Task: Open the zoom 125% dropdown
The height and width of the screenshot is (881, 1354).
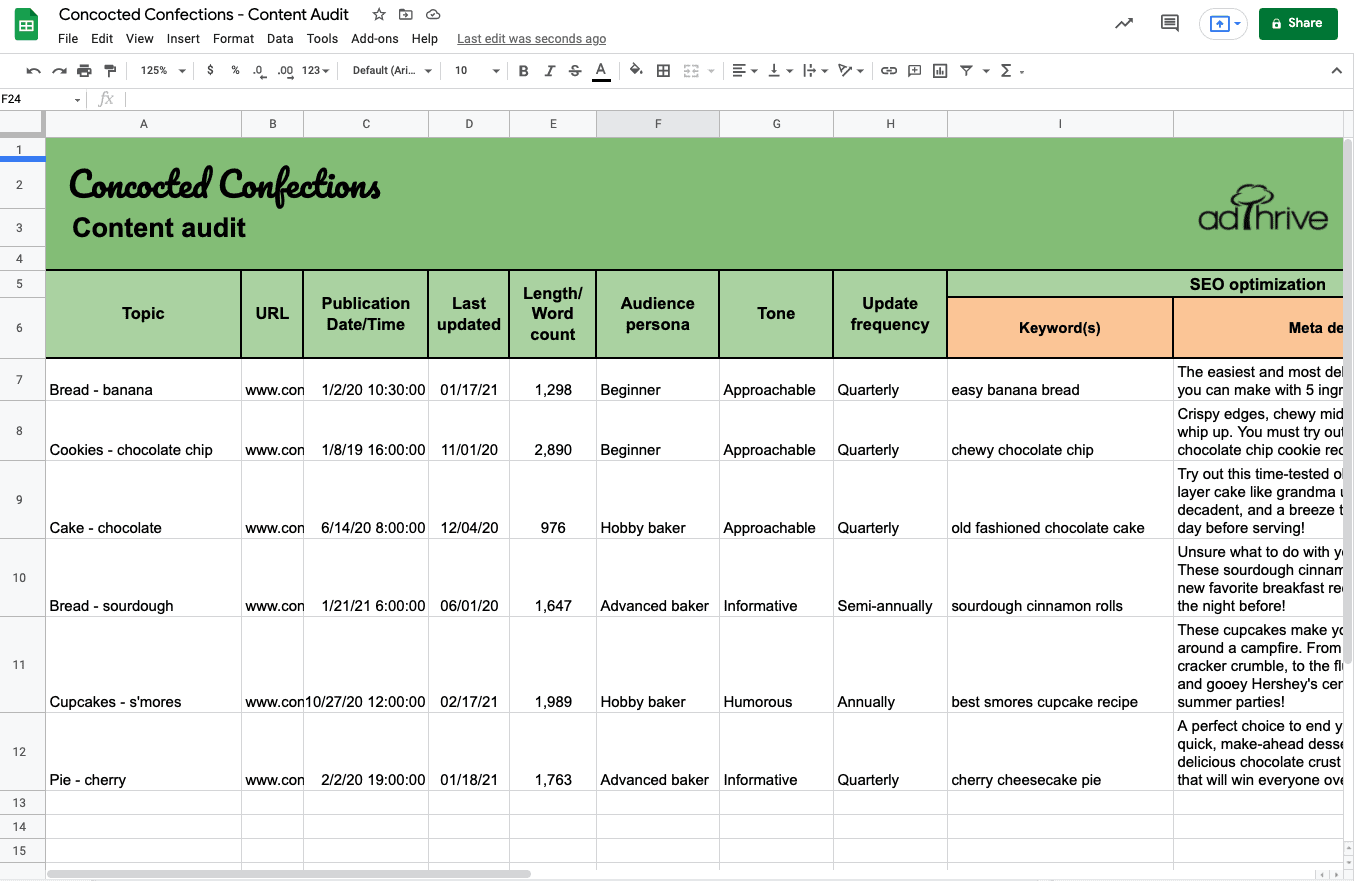Action: click(163, 71)
